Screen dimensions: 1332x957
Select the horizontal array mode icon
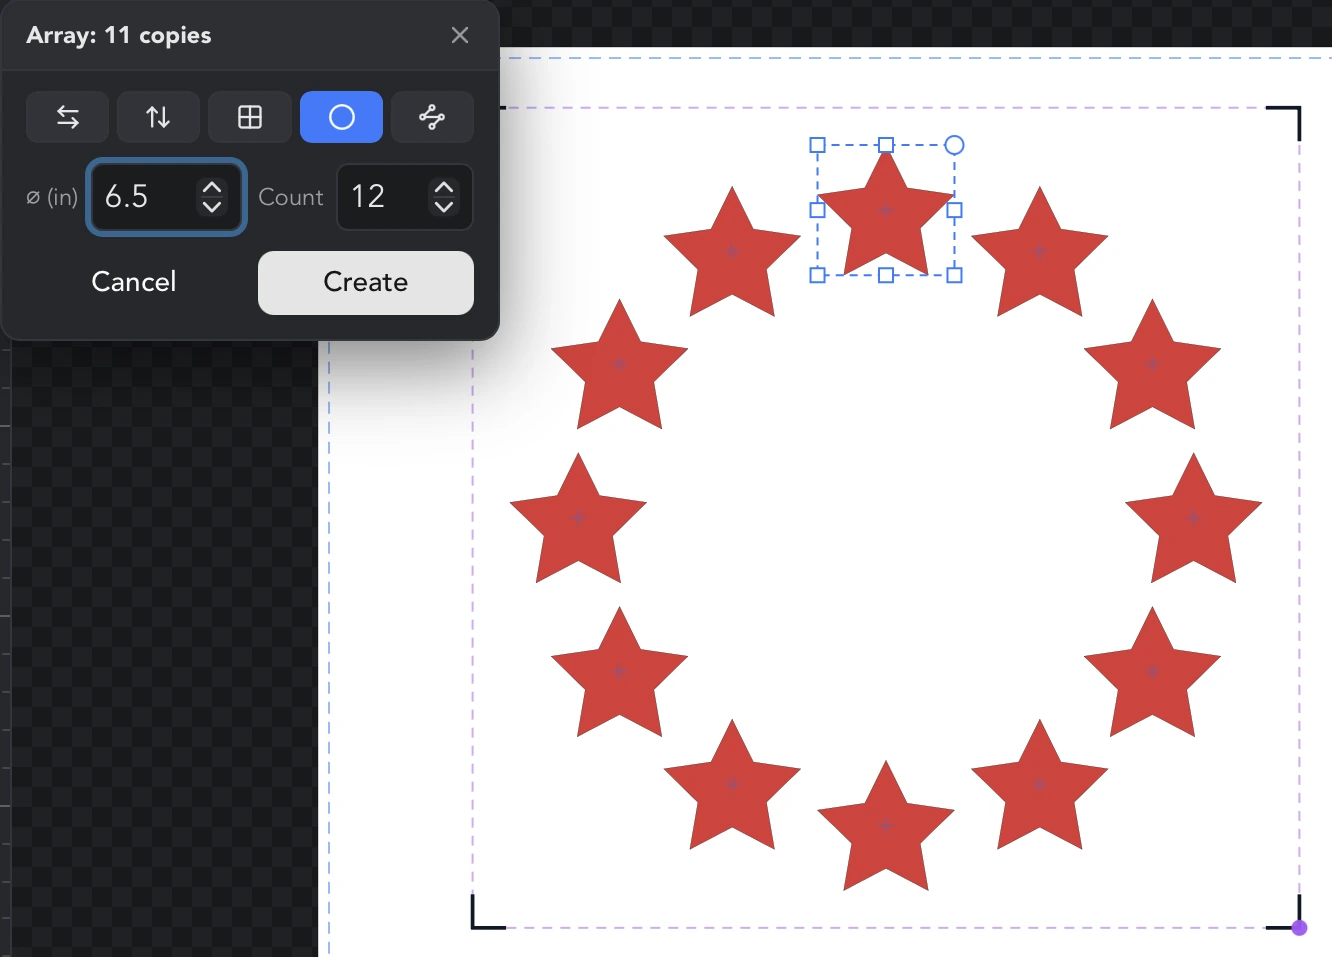click(68, 117)
